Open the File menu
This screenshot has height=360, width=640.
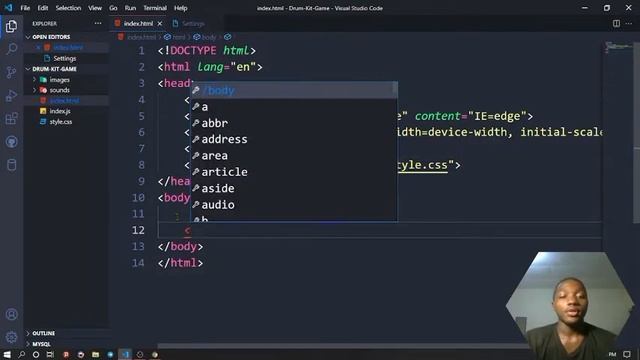(x=25, y=8)
